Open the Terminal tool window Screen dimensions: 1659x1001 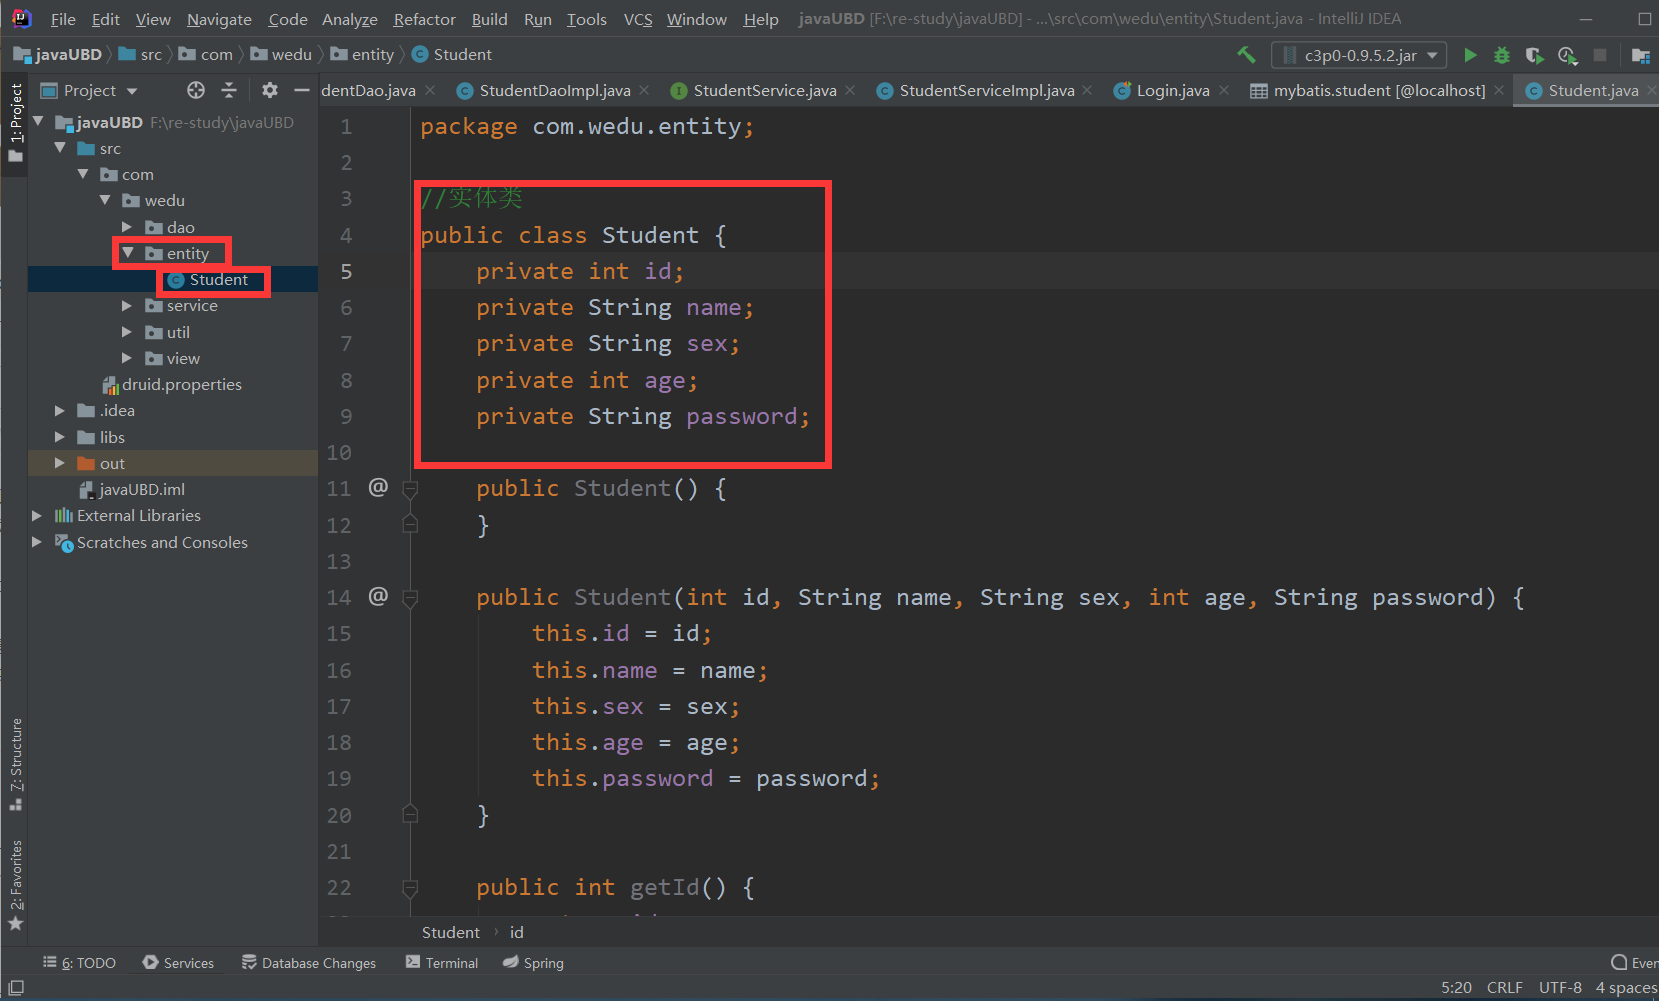[441, 963]
